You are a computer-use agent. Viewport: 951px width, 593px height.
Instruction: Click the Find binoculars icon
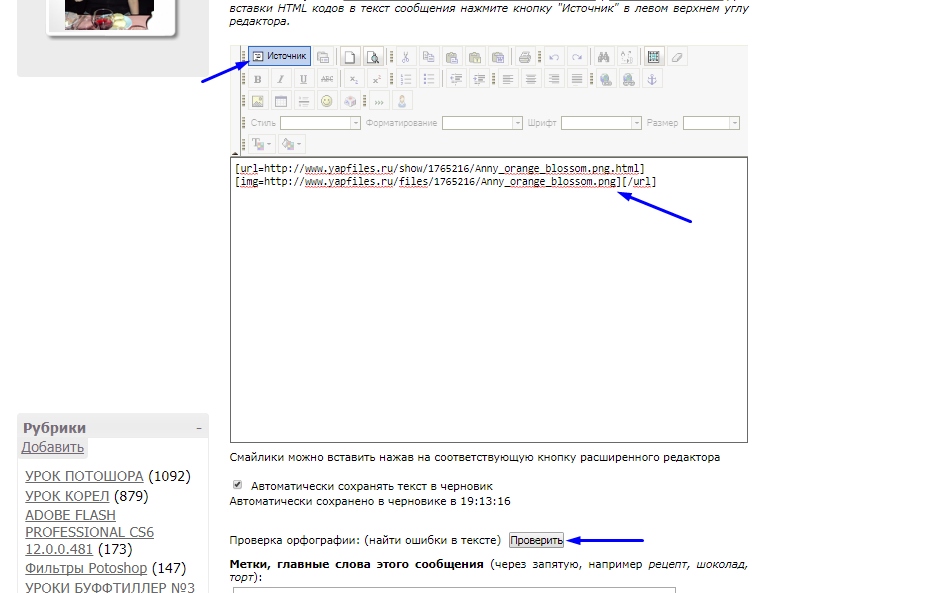tap(603, 57)
